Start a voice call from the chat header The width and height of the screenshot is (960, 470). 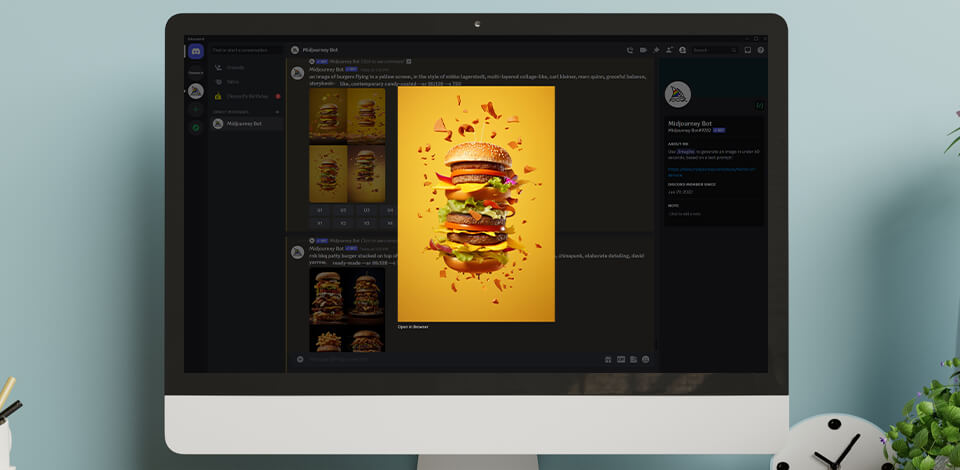tap(629, 50)
